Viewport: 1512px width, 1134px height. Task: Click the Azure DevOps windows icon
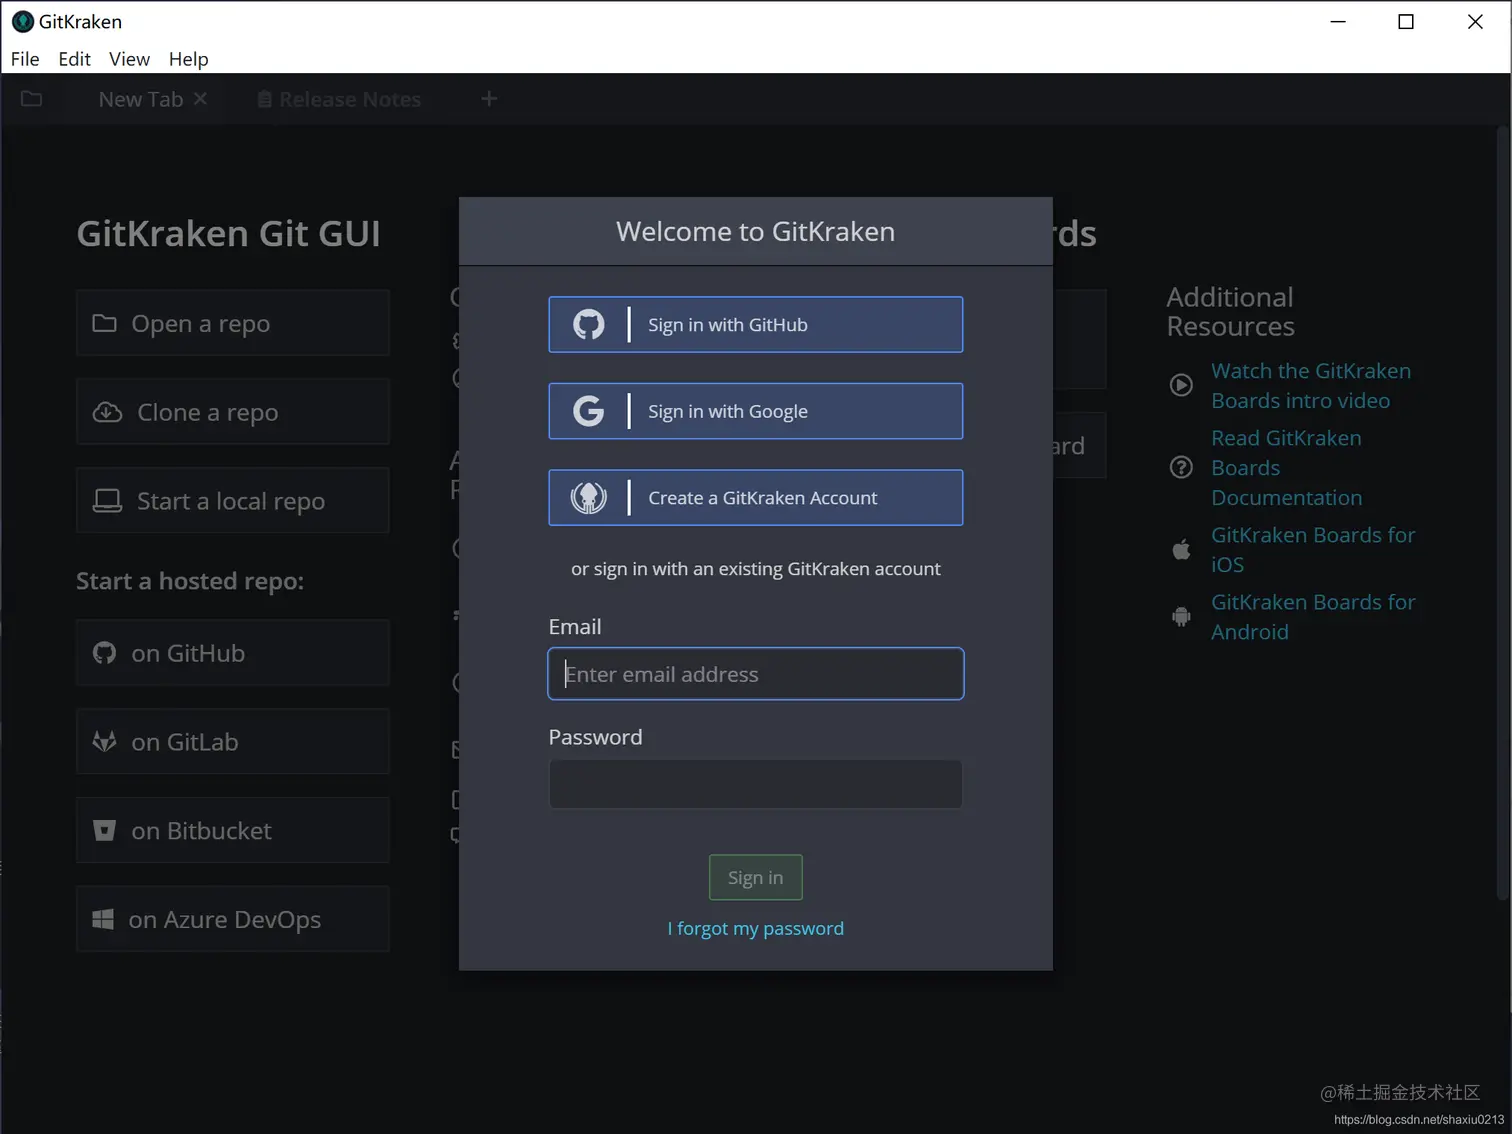tap(103, 919)
